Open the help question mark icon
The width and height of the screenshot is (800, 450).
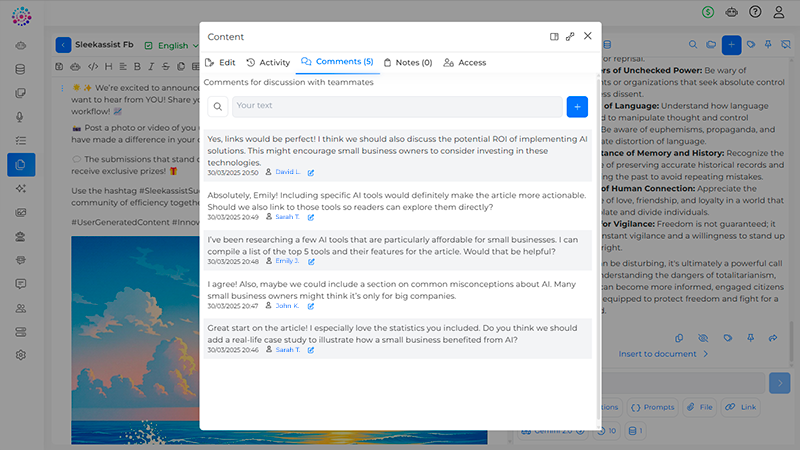point(755,12)
